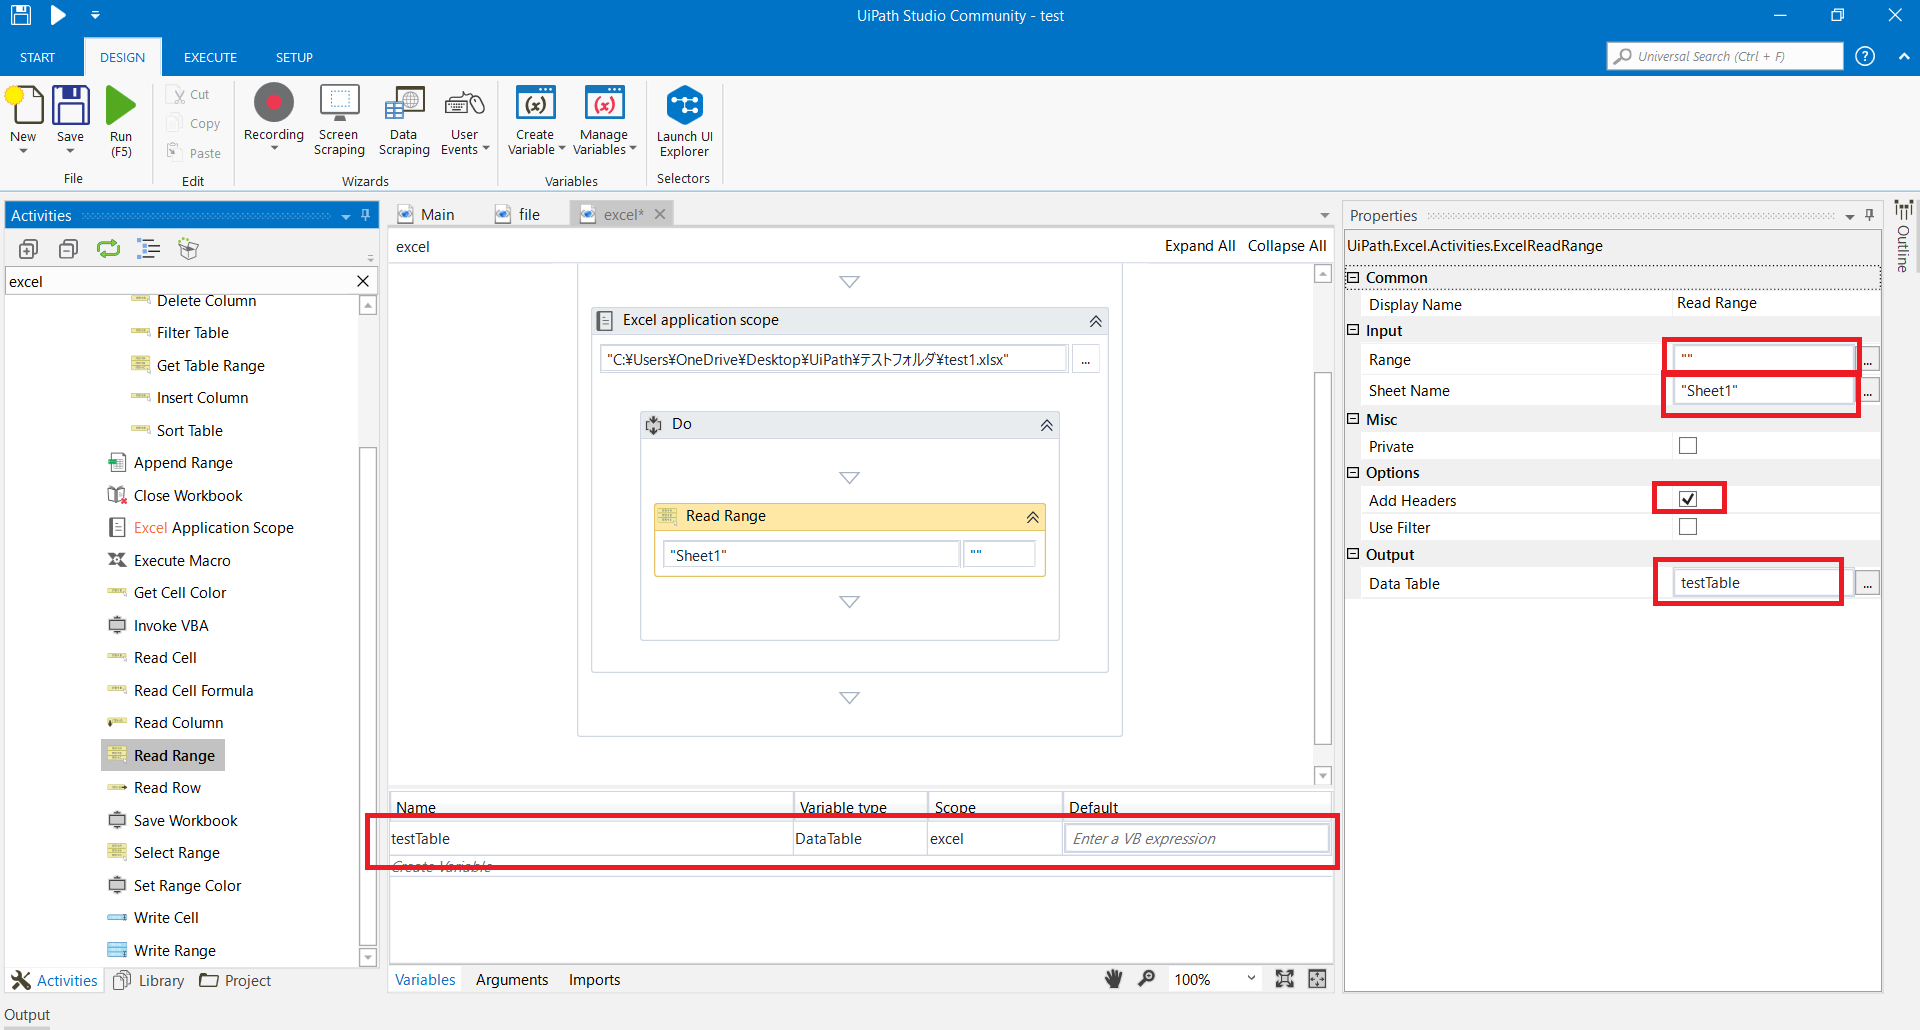Viewport: 1920px width, 1030px height.
Task: Click the Cut command
Action: click(x=189, y=95)
